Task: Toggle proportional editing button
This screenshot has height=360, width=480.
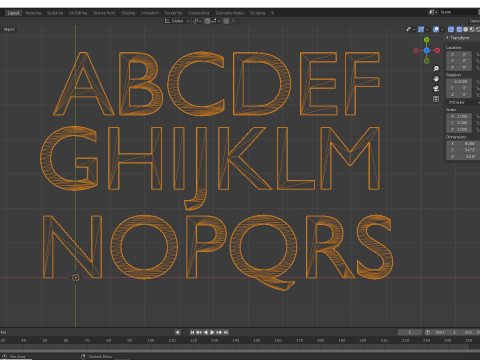Action: 226,21
